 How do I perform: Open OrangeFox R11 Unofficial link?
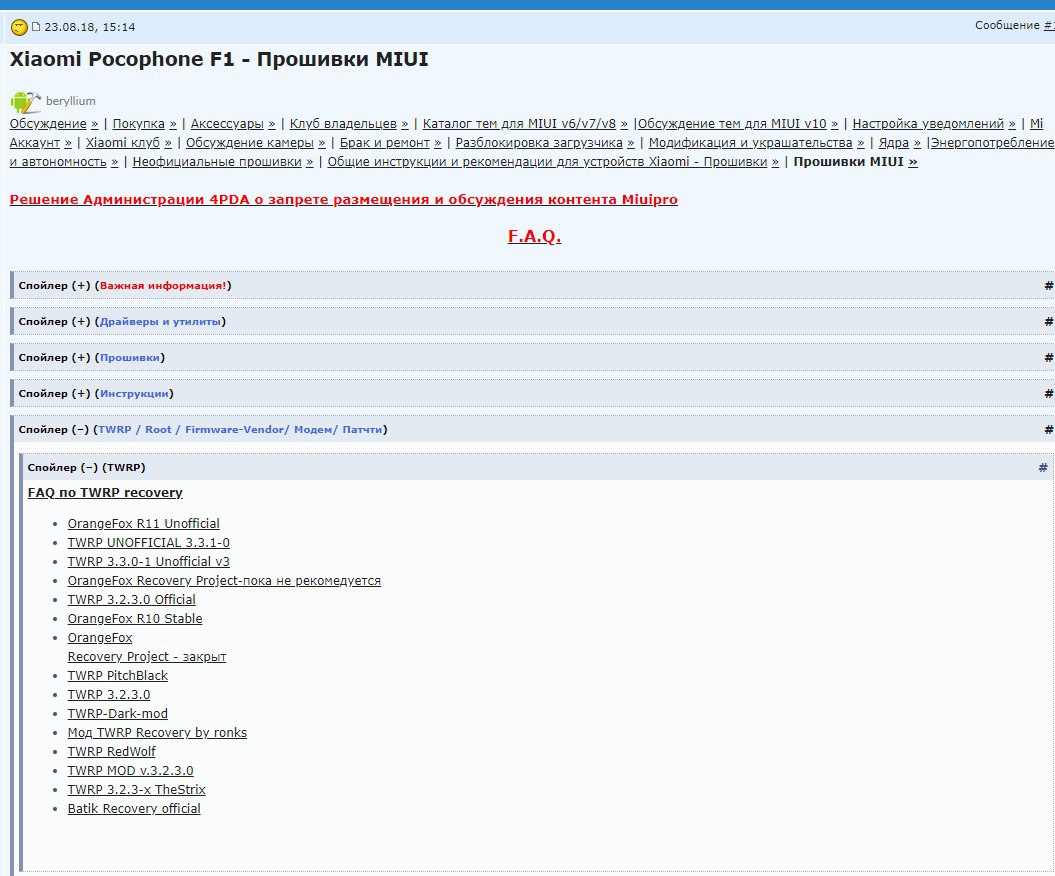tap(143, 523)
